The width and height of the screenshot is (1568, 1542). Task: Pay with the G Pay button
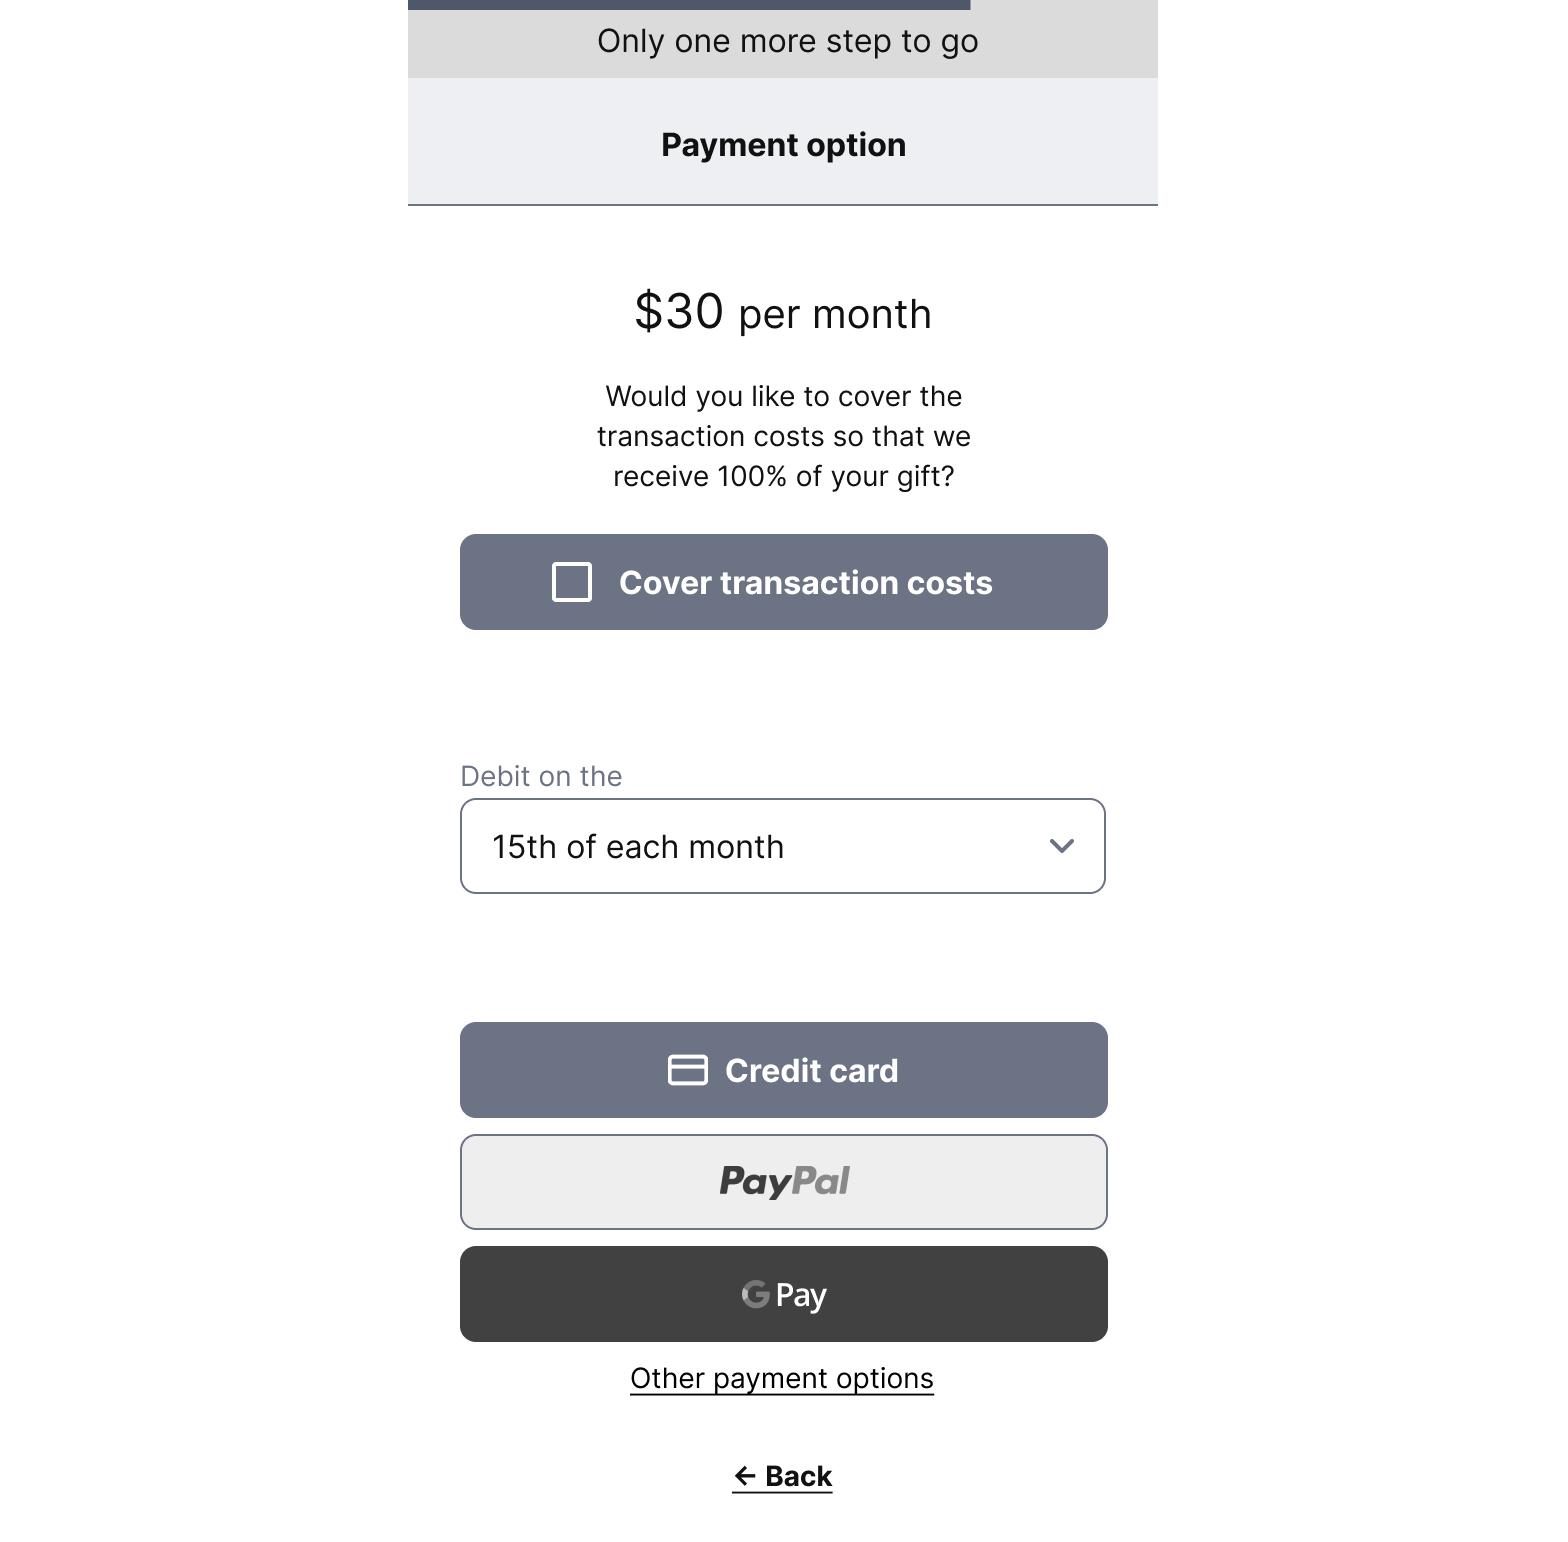784,1294
